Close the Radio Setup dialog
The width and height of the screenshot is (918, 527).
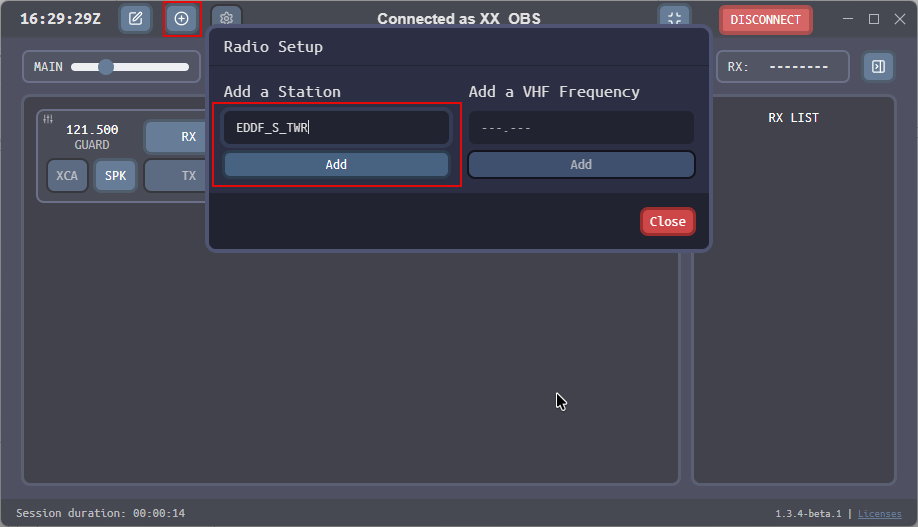click(x=667, y=222)
